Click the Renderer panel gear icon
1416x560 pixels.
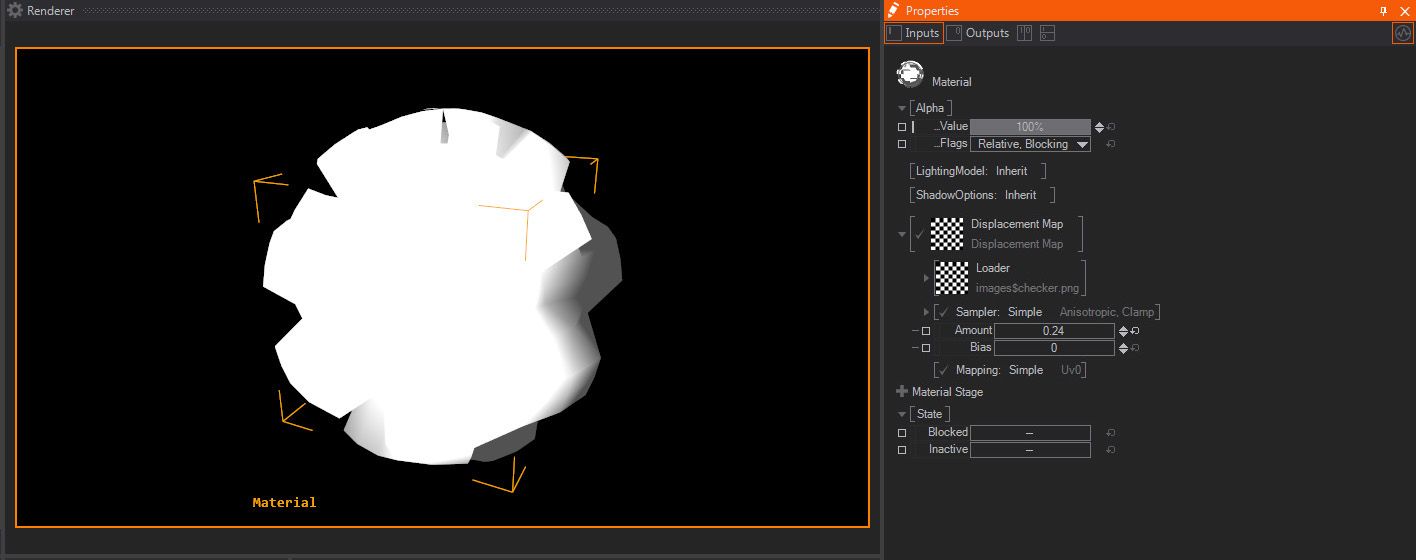click(x=15, y=11)
